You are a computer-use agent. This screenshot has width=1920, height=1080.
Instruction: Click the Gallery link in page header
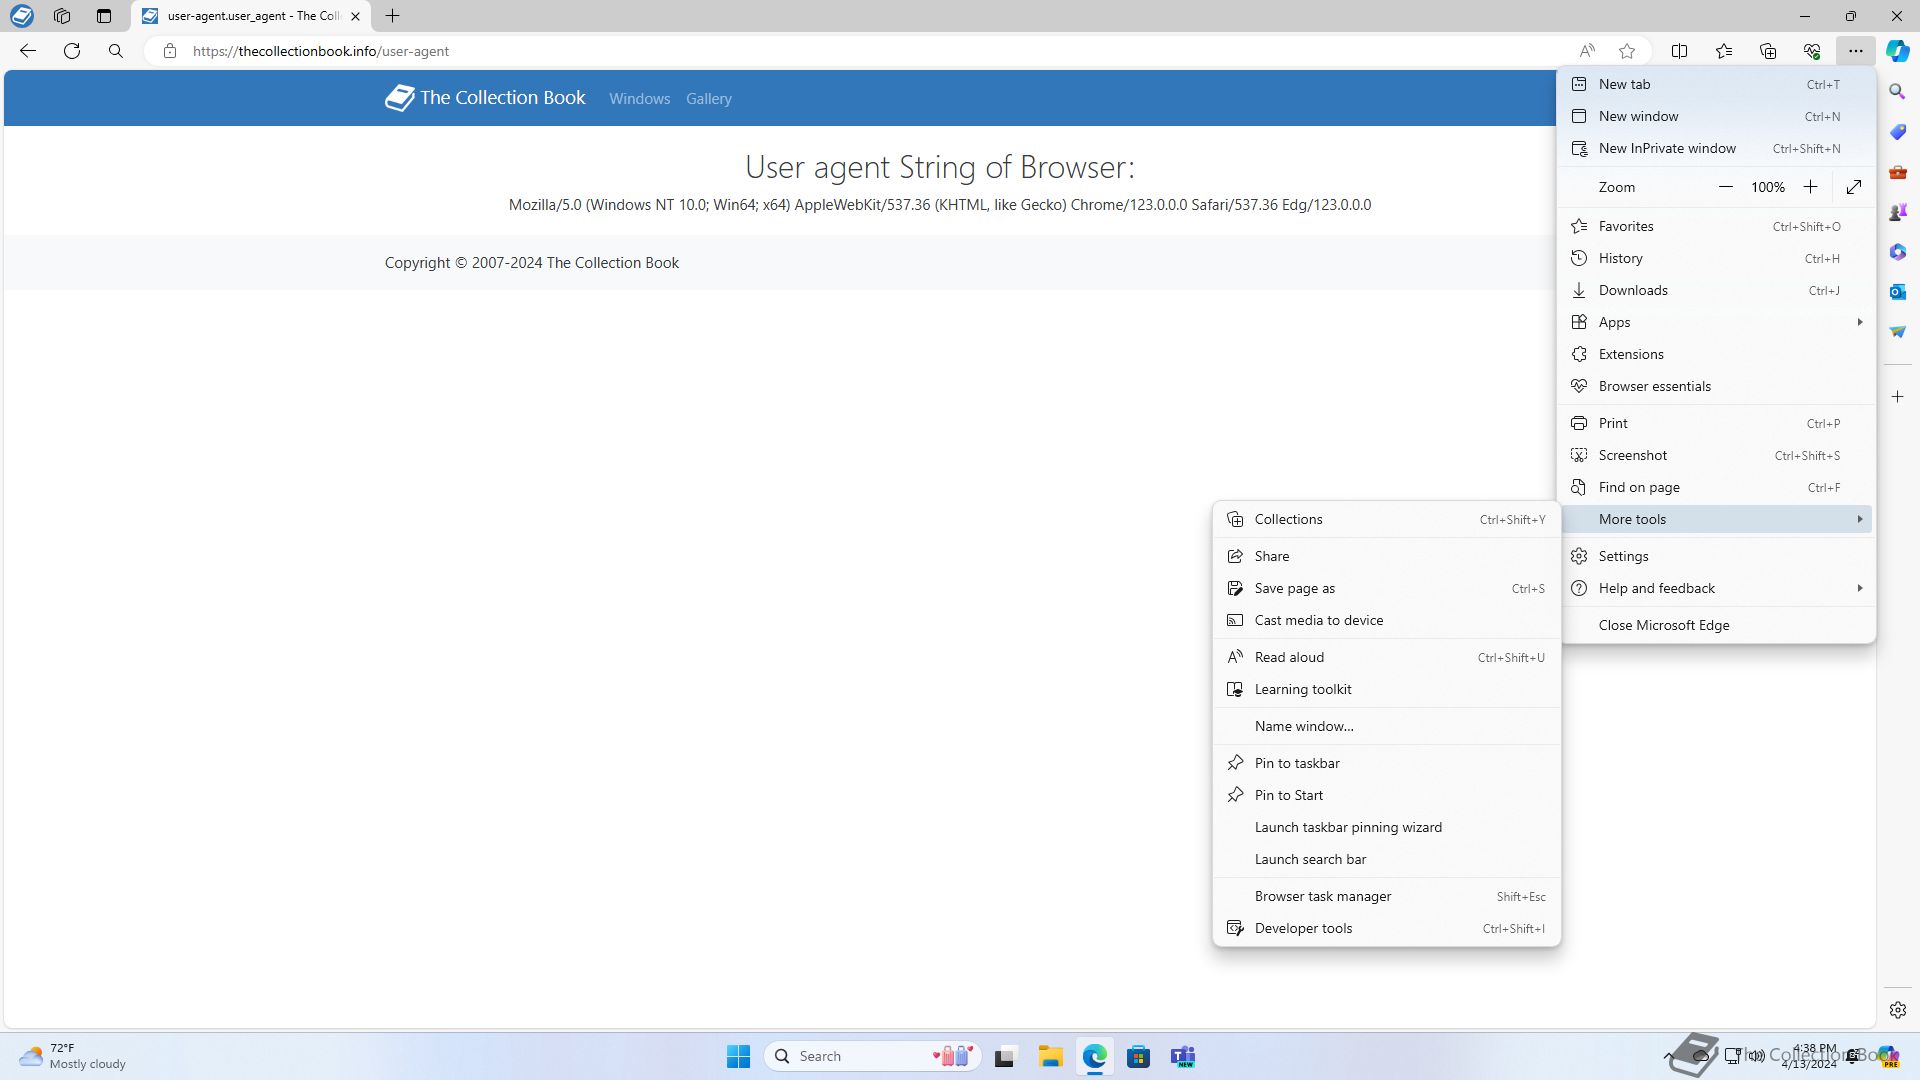pos(708,99)
